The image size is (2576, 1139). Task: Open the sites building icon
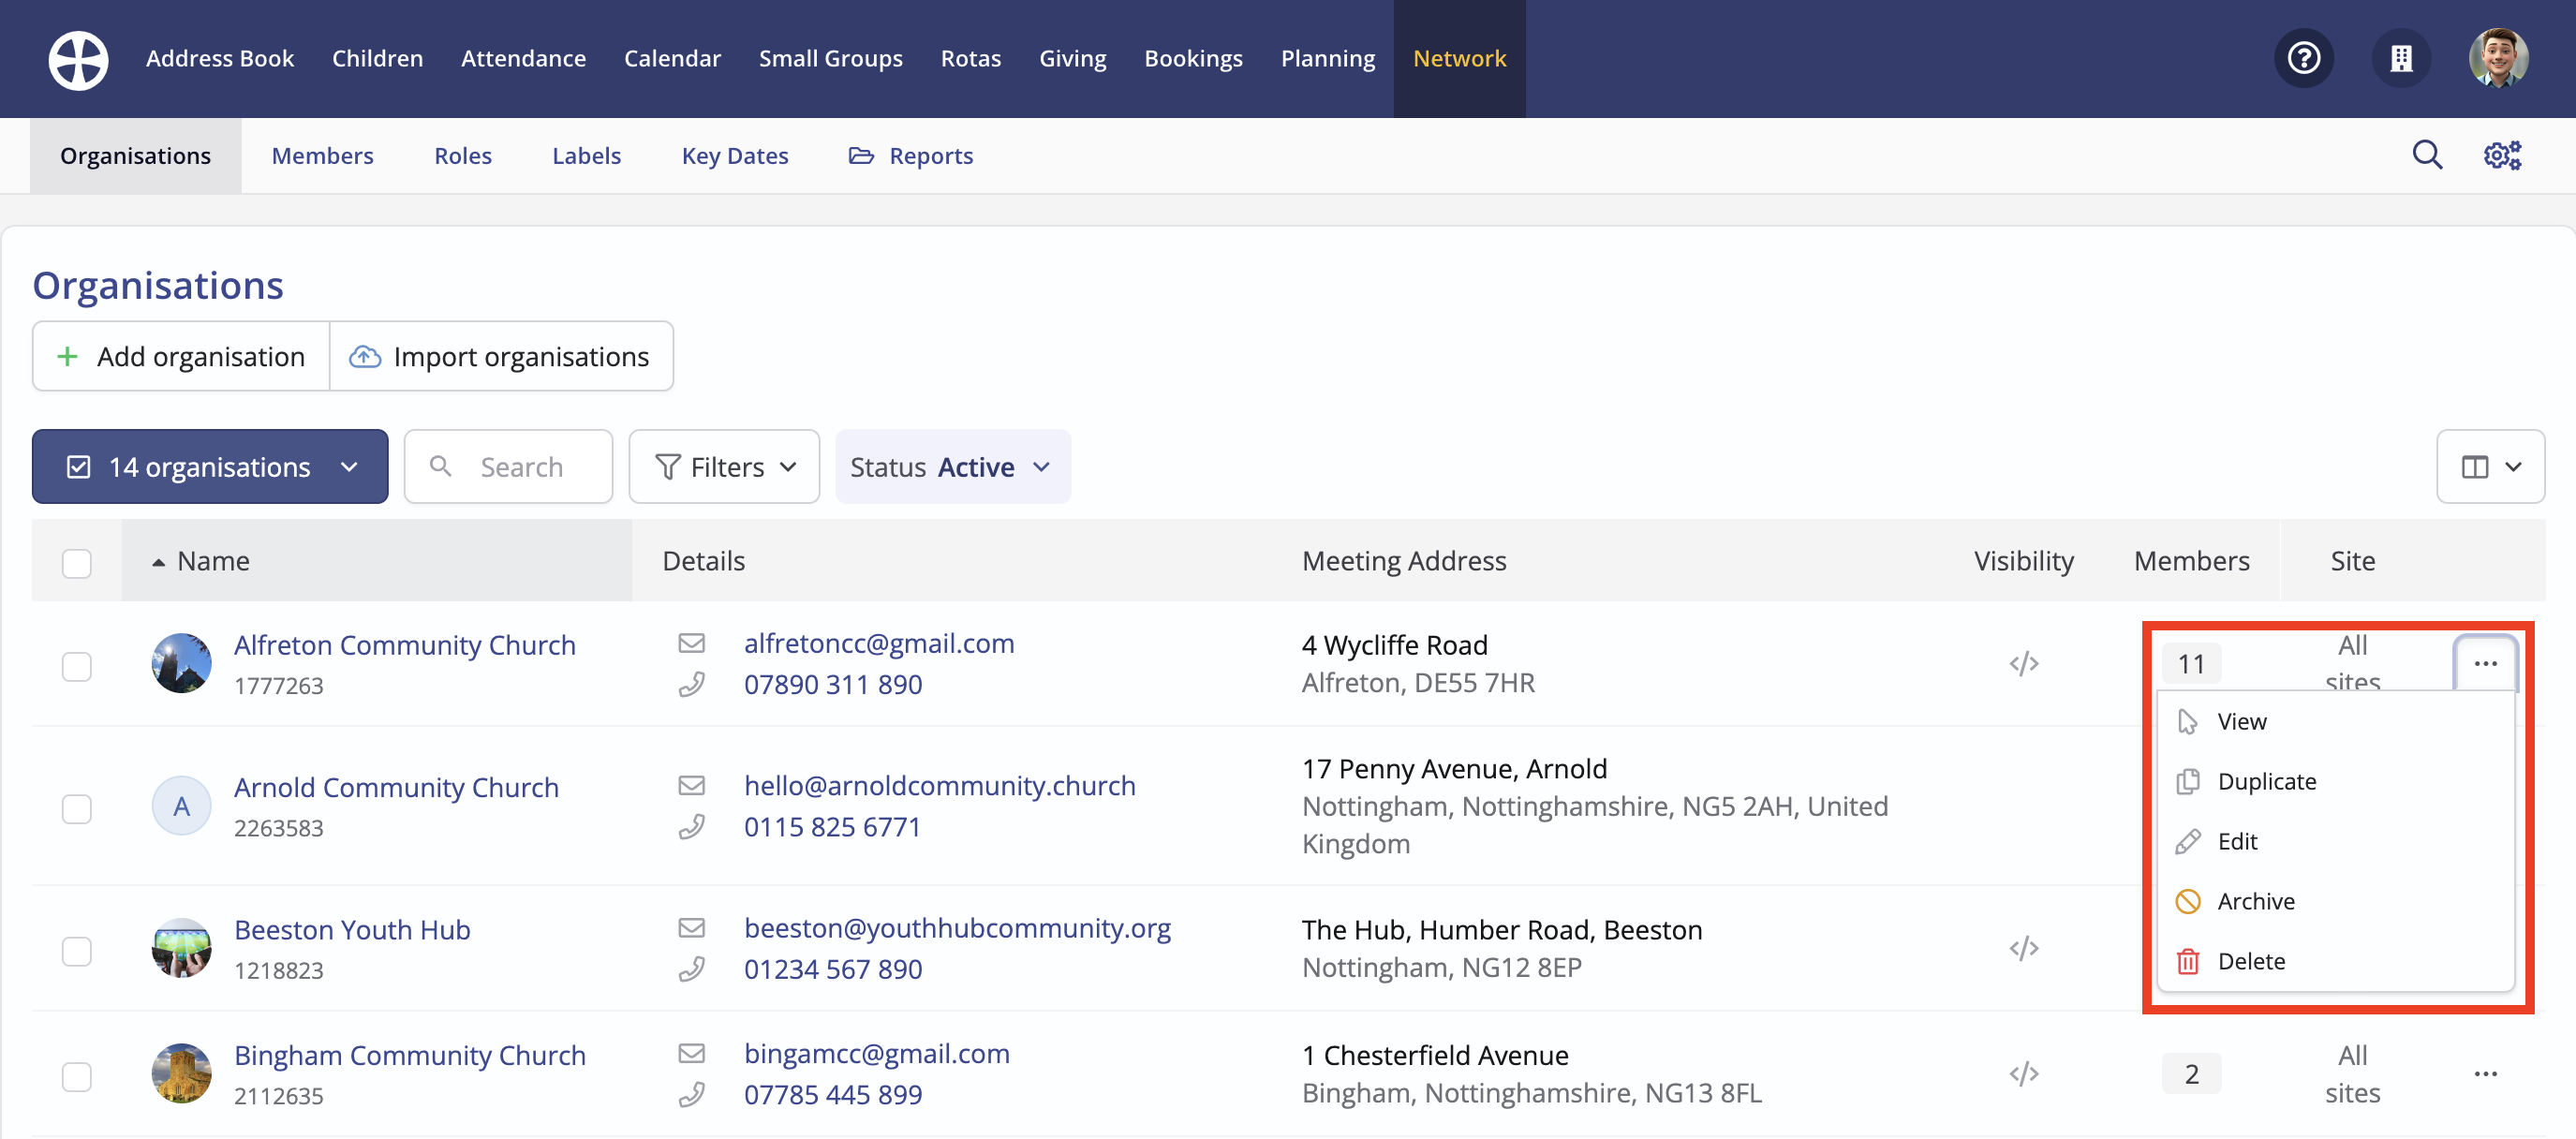click(2400, 59)
